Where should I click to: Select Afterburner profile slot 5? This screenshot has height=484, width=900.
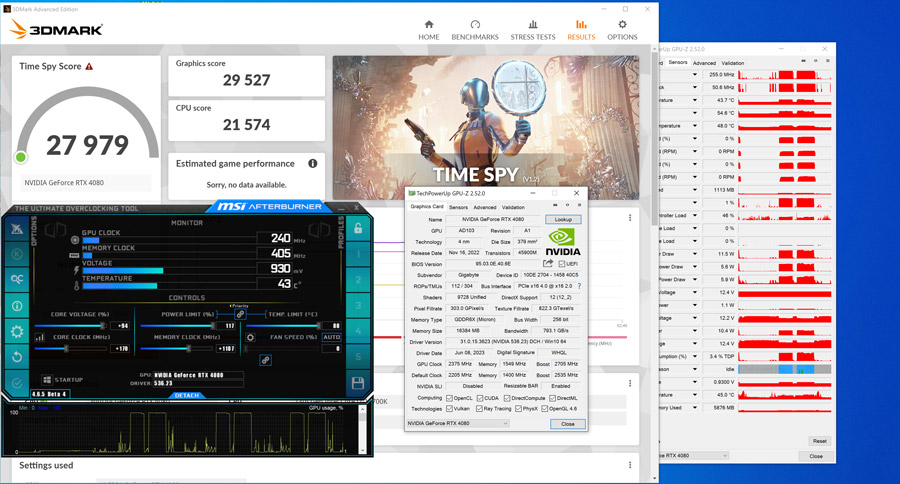click(358, 357)
